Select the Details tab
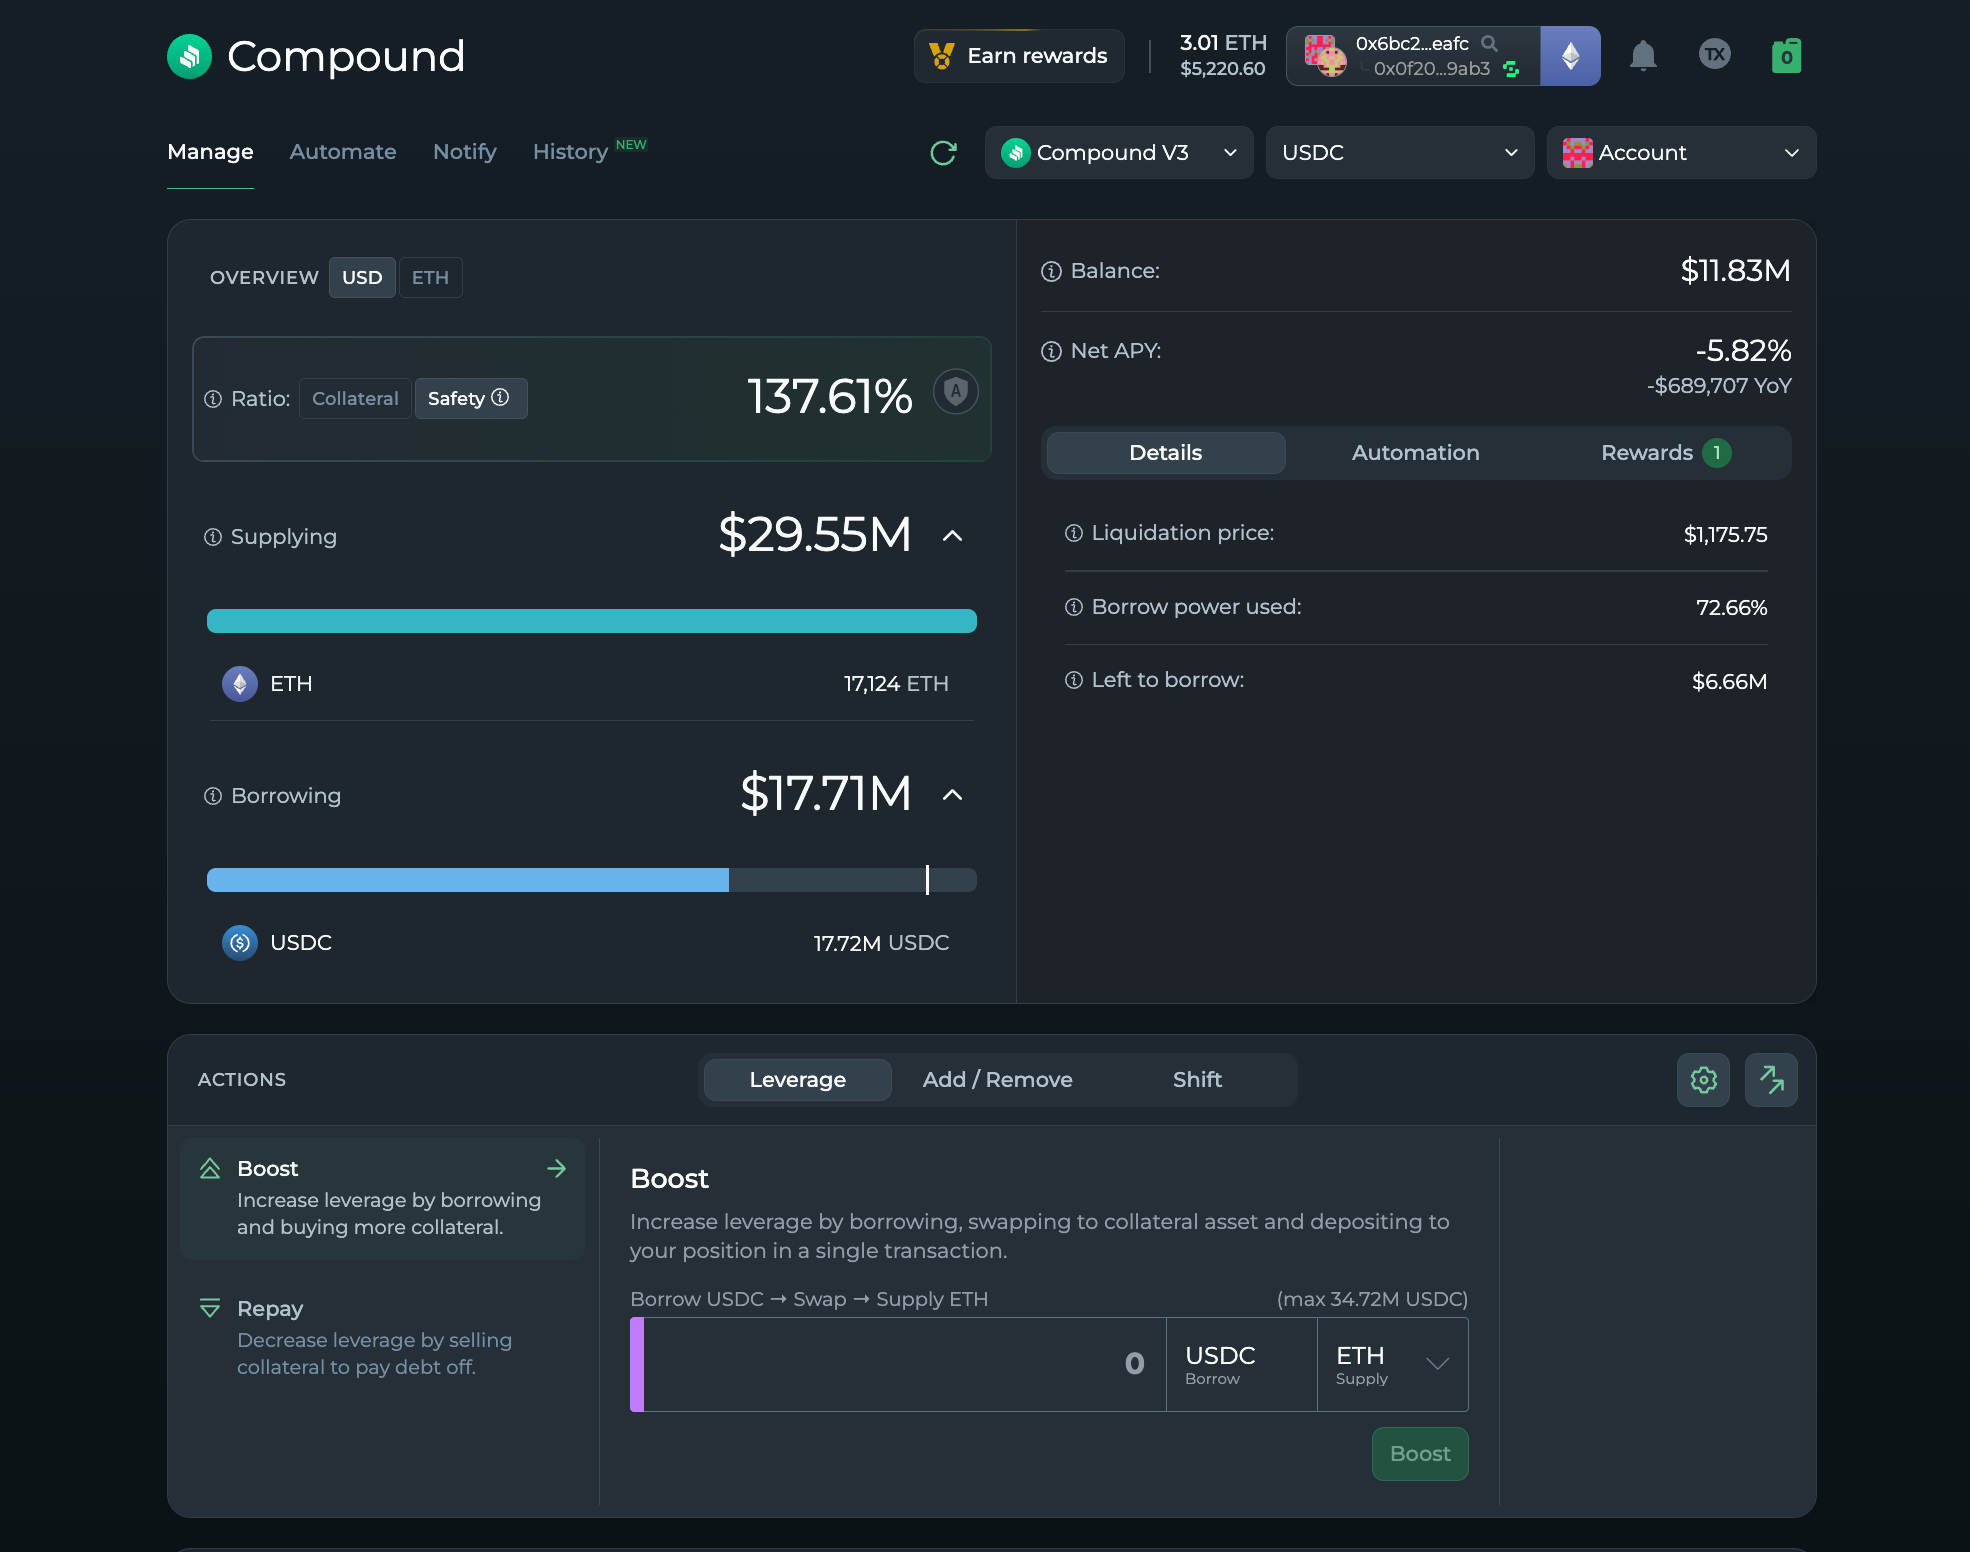Viewport: 1970px width, 1552px height. tap(1165, 453)
